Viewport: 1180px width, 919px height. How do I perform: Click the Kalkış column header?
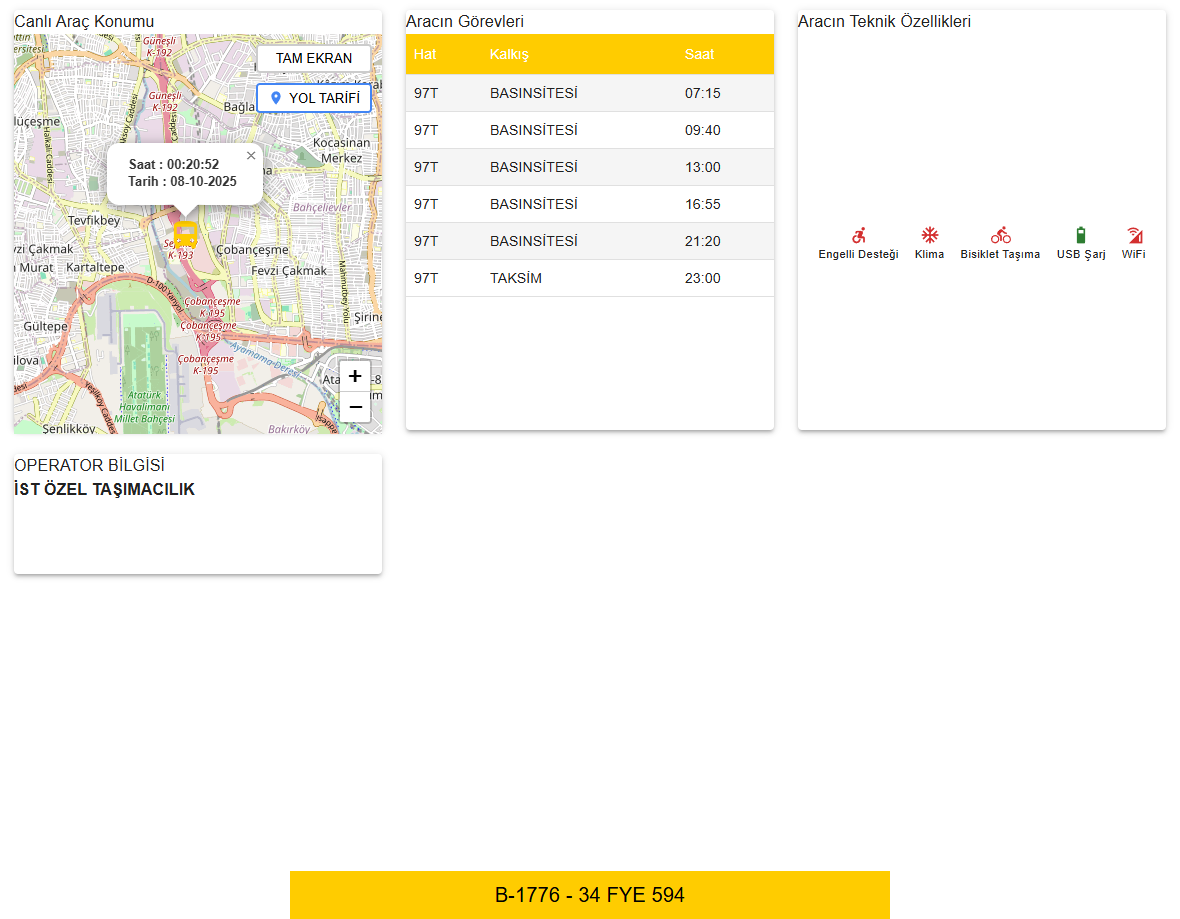pyautogui.click(x=509, y=54)
